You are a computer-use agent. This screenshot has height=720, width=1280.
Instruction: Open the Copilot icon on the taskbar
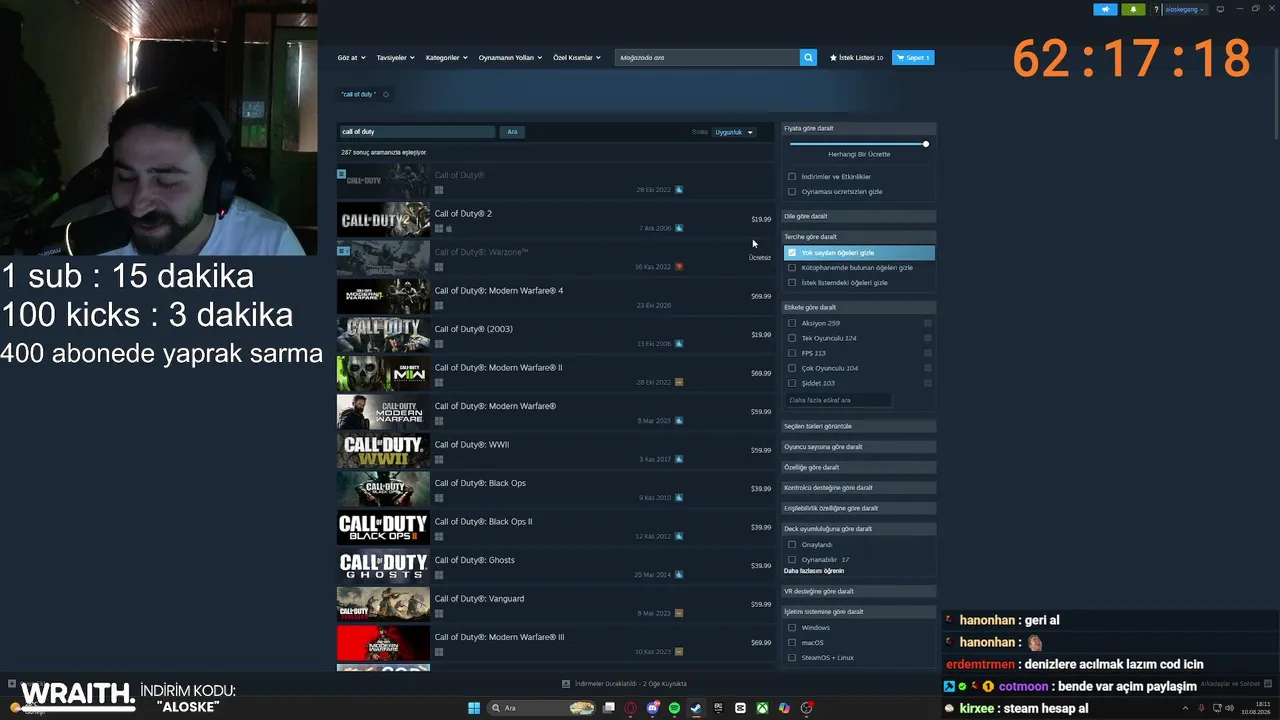784,708
